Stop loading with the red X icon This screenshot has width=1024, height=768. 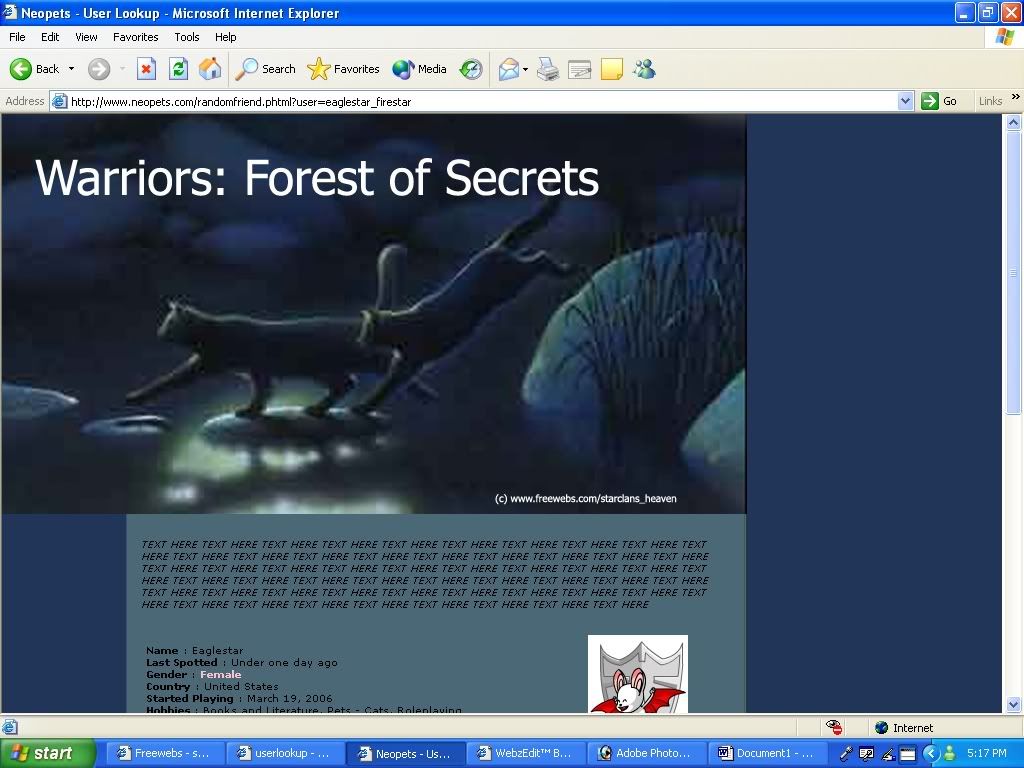(x=146, y=69)
